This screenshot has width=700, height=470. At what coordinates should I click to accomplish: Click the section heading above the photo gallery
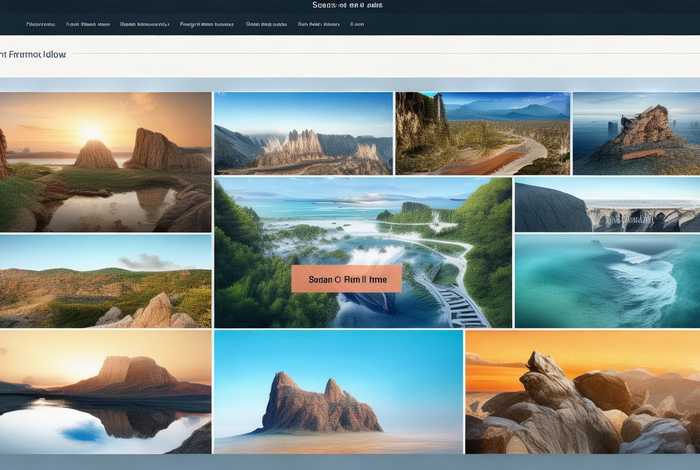point(33,55)
